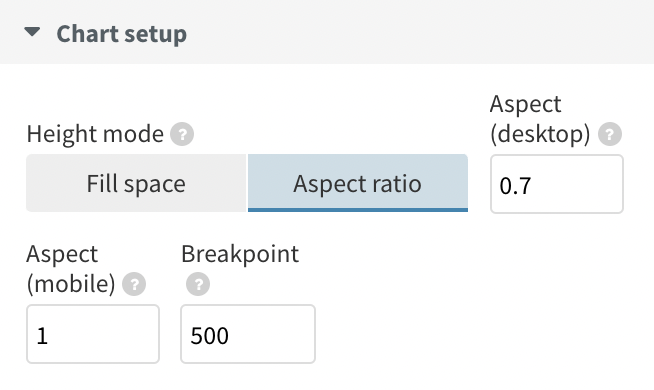Open the Height mode help tooltip icon
This screenshot has height=390, width=654.
click(x=182, y=134)
